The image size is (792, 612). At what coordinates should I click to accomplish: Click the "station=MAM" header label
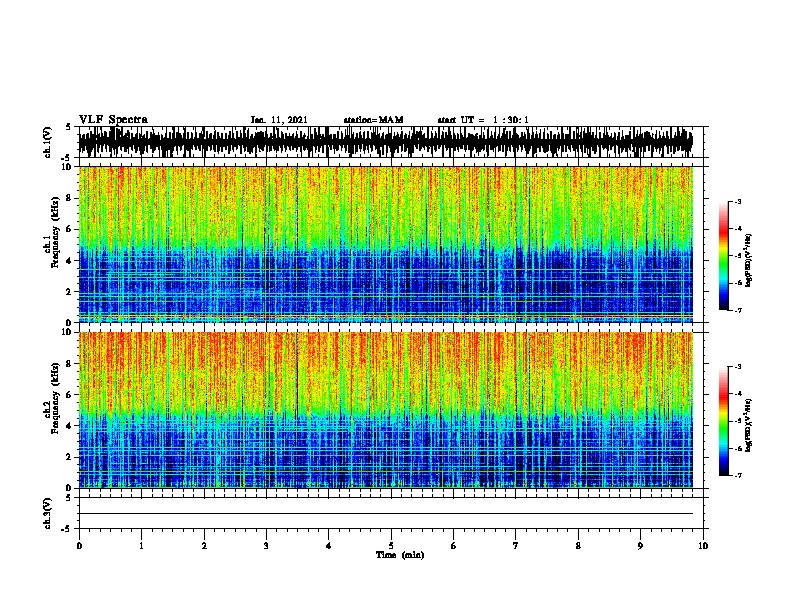[x=373, y=120]
